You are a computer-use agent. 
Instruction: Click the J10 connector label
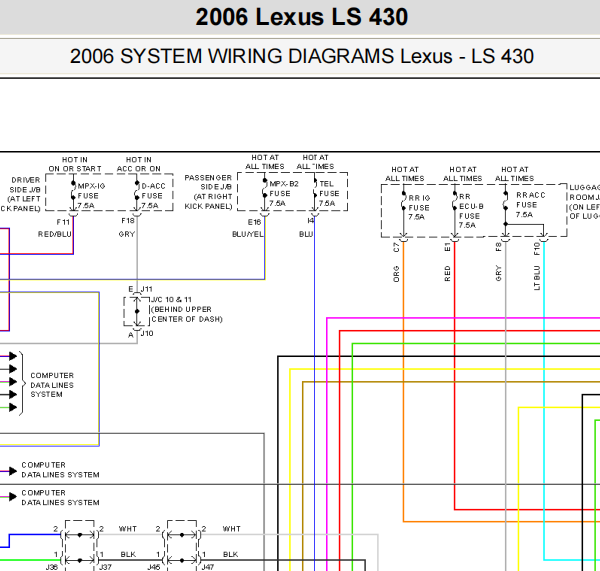pyautogui.click(x=147, y=333)
